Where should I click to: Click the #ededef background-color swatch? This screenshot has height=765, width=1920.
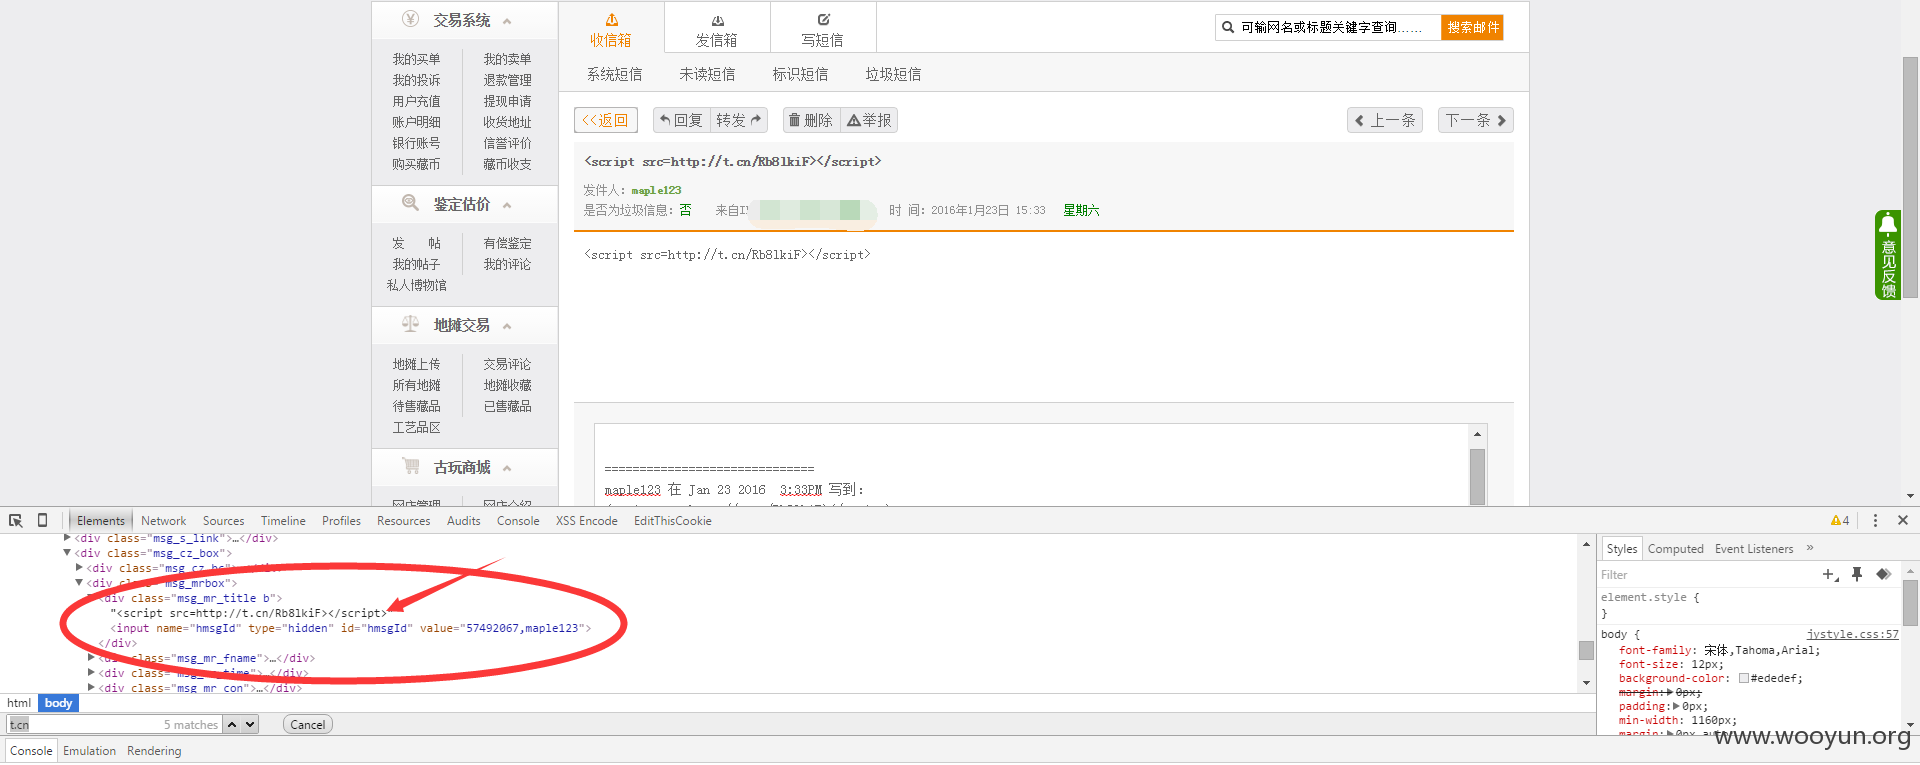coord(1744,678)
